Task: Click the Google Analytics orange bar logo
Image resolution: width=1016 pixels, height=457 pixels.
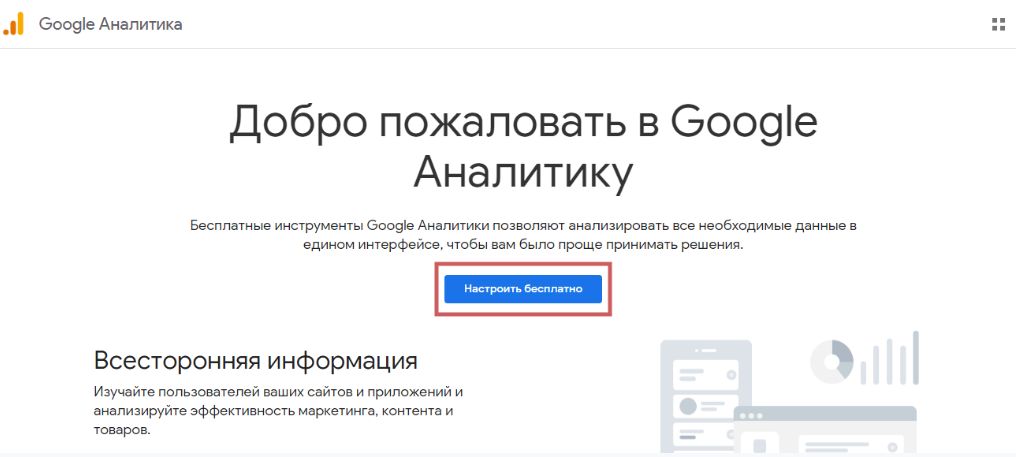Action: [14, 25]
